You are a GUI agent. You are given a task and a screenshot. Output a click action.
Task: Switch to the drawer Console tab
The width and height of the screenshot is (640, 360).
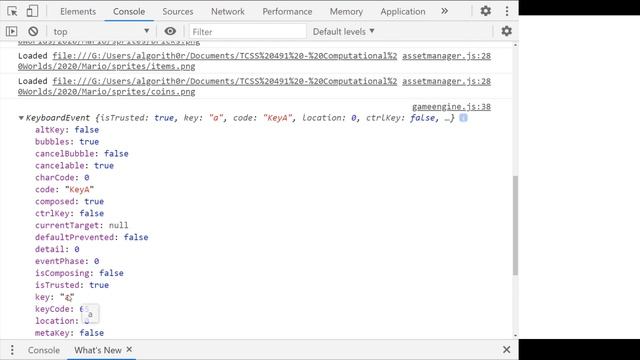coord(44,350)
